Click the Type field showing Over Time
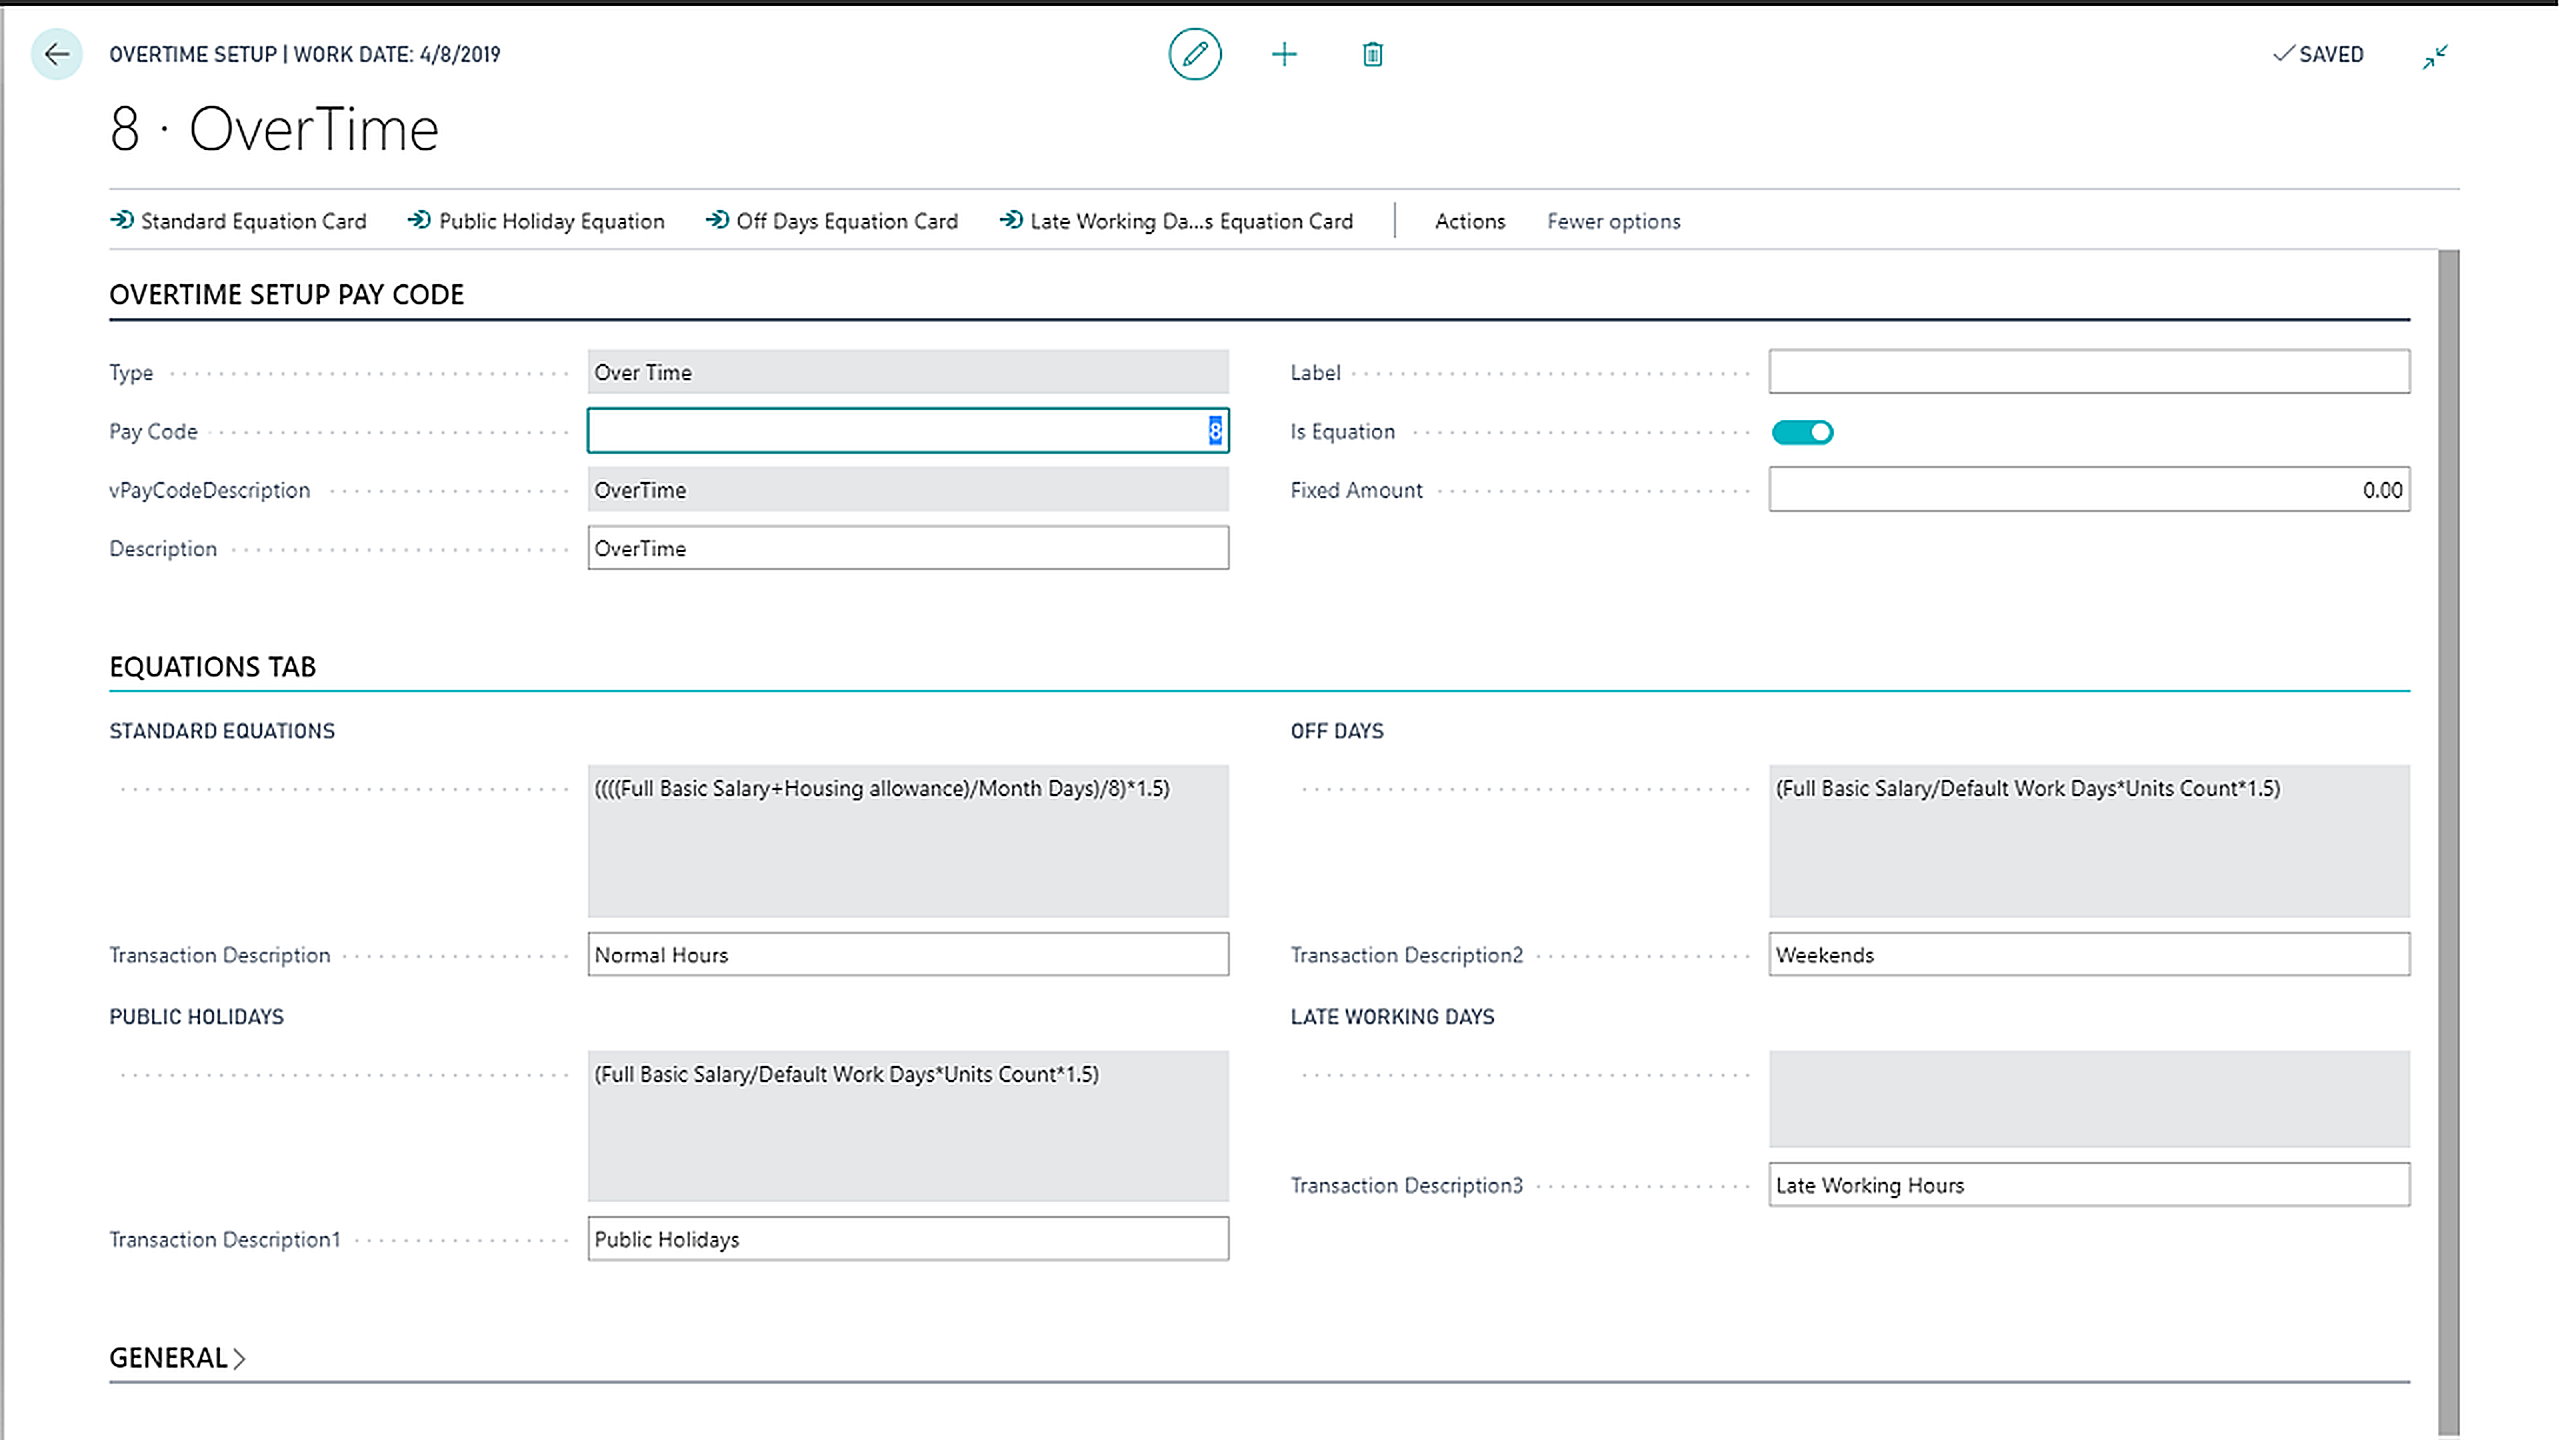 [908, 372]
